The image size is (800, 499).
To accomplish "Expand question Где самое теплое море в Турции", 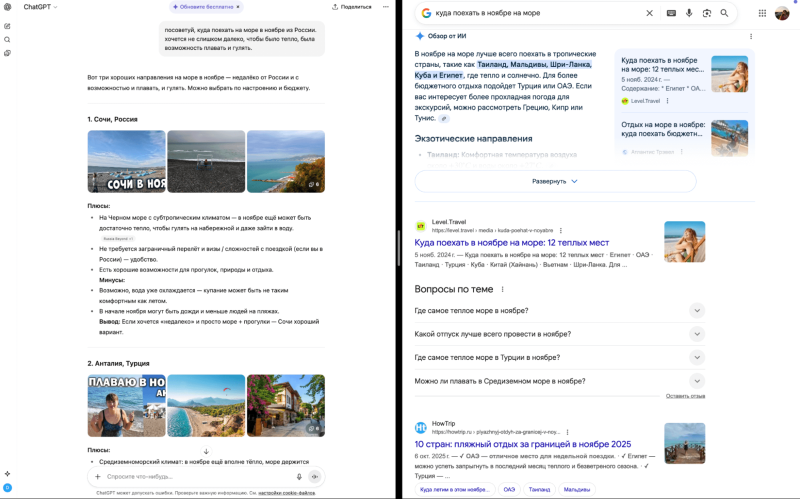I will [560, 358].
